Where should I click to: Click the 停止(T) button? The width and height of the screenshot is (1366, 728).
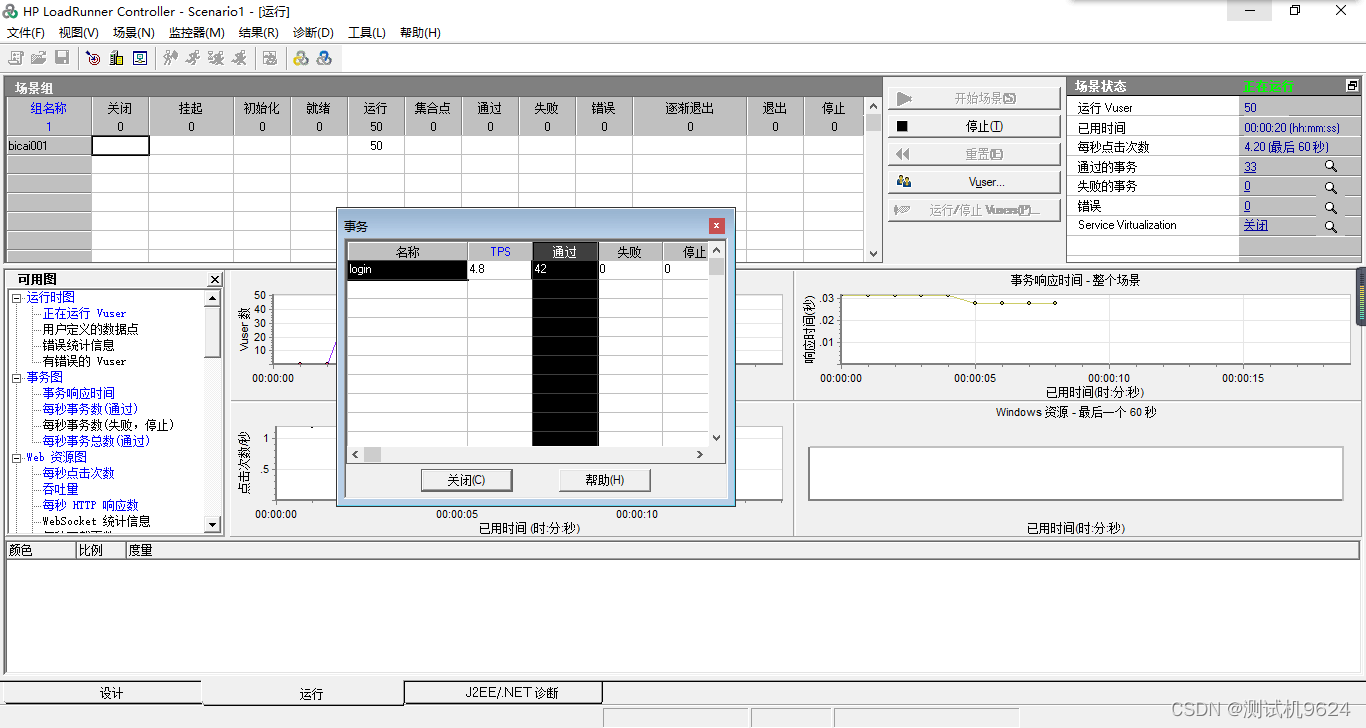[x=974, y=126]
